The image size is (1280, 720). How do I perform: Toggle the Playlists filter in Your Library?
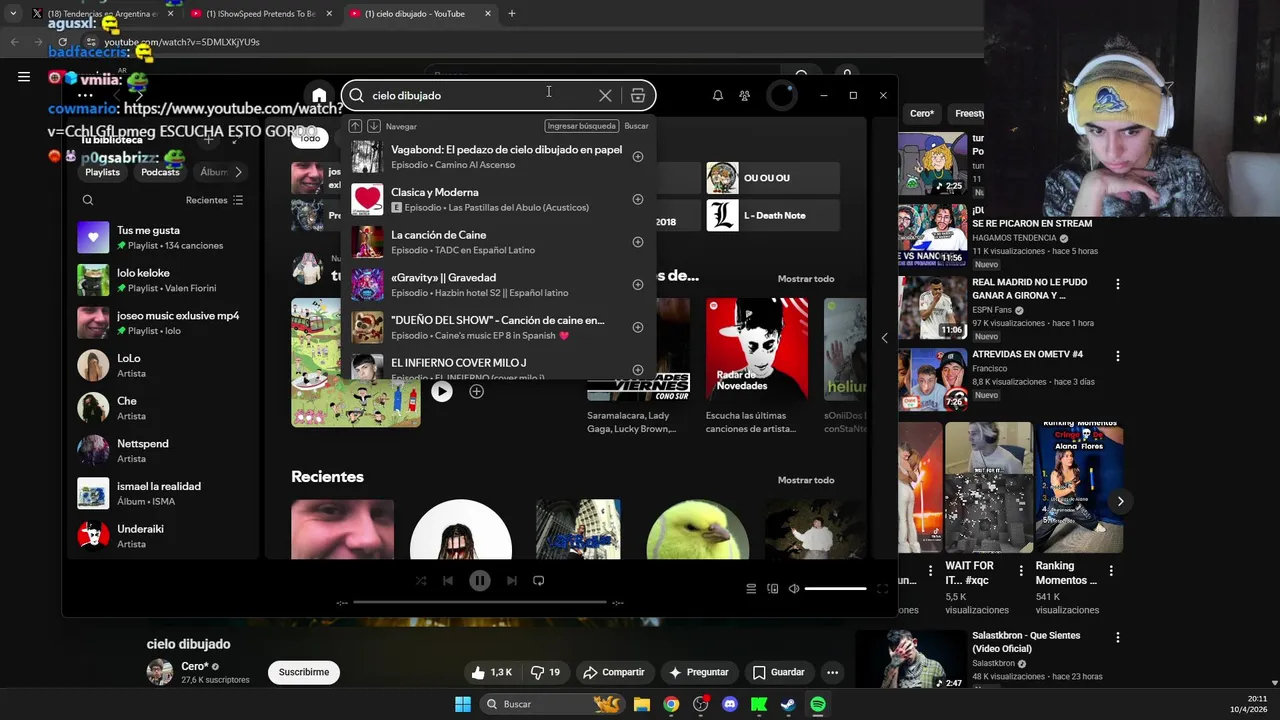(x=102, y=172)
